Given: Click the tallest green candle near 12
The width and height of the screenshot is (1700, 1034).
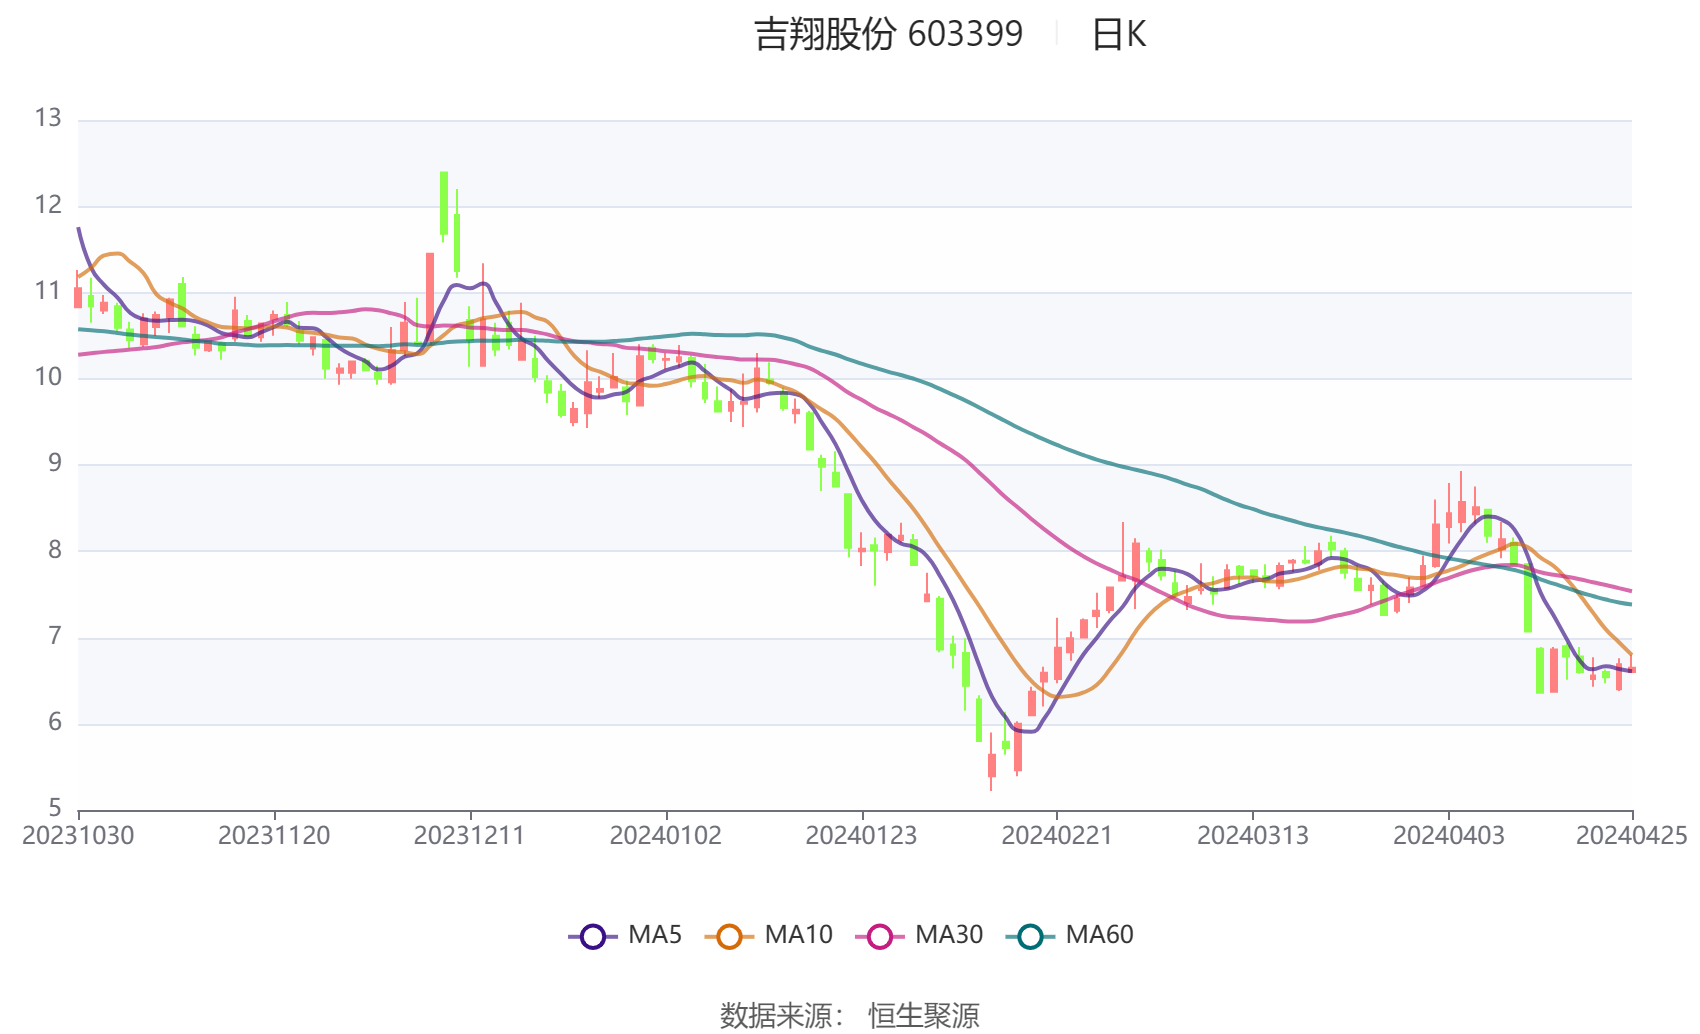Looking at the screenshot, I should click(x=444, y=204).
